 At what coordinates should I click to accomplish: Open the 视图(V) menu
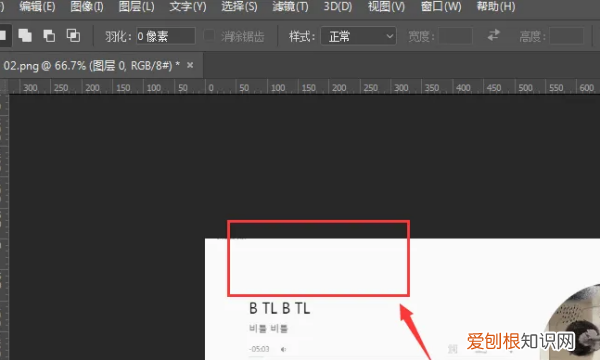pyautogui.click(x=386, y=7)
